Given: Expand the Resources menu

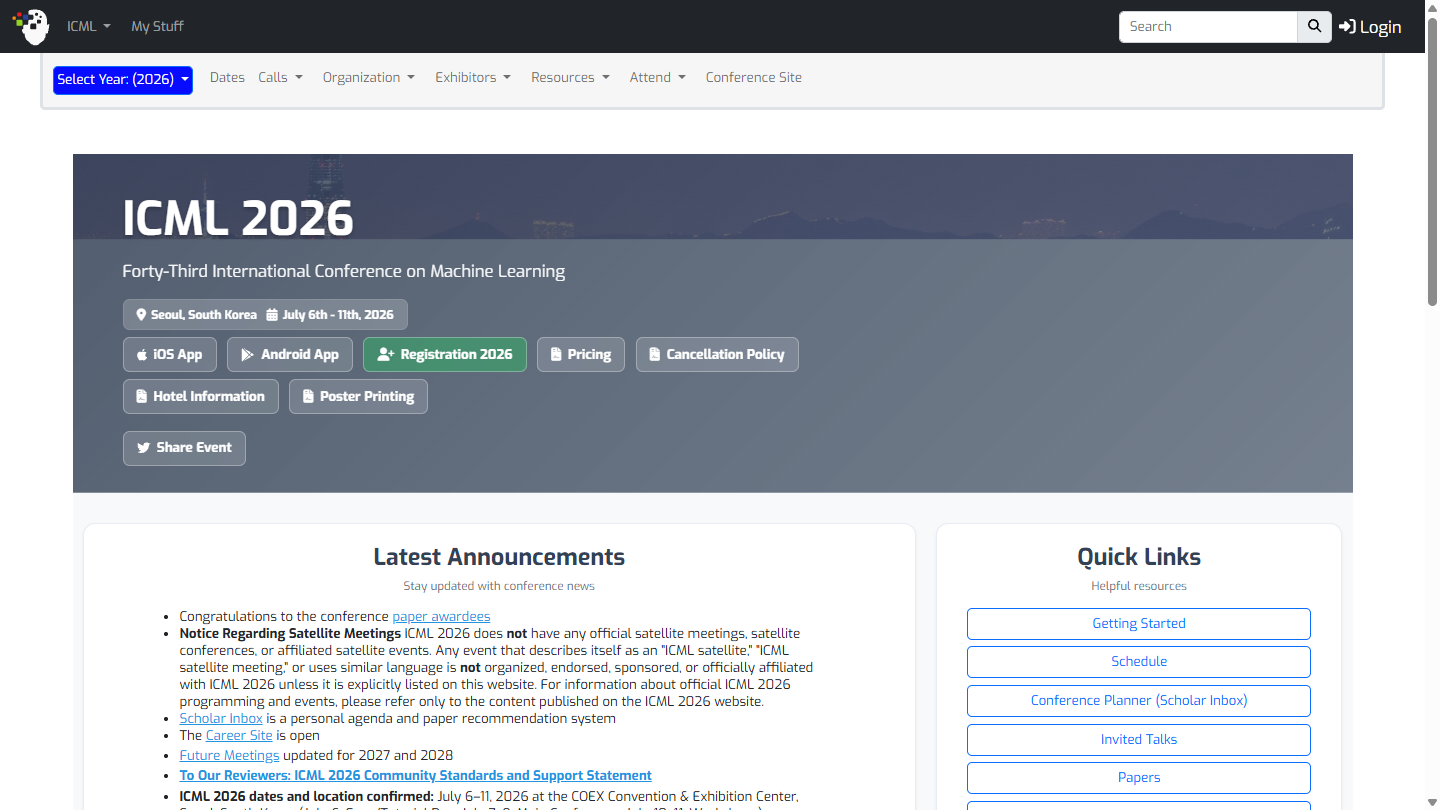Looking at the screenshot, I should click(570, 77).
